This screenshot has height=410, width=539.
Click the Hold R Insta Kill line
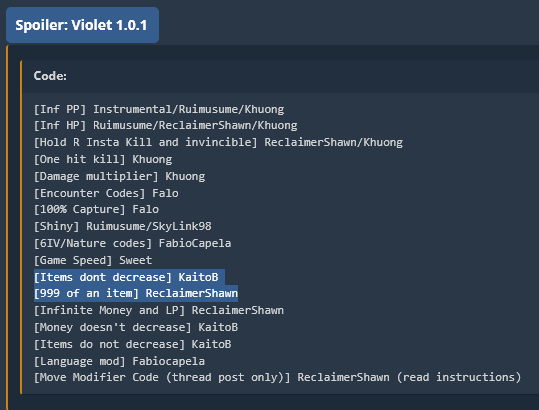[x=218, y=142]
